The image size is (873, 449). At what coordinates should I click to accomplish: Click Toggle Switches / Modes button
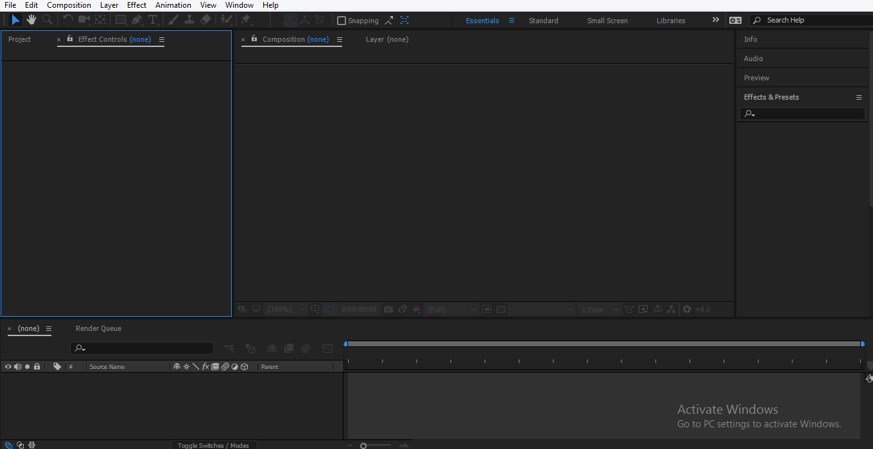click(x=213, y=445)
